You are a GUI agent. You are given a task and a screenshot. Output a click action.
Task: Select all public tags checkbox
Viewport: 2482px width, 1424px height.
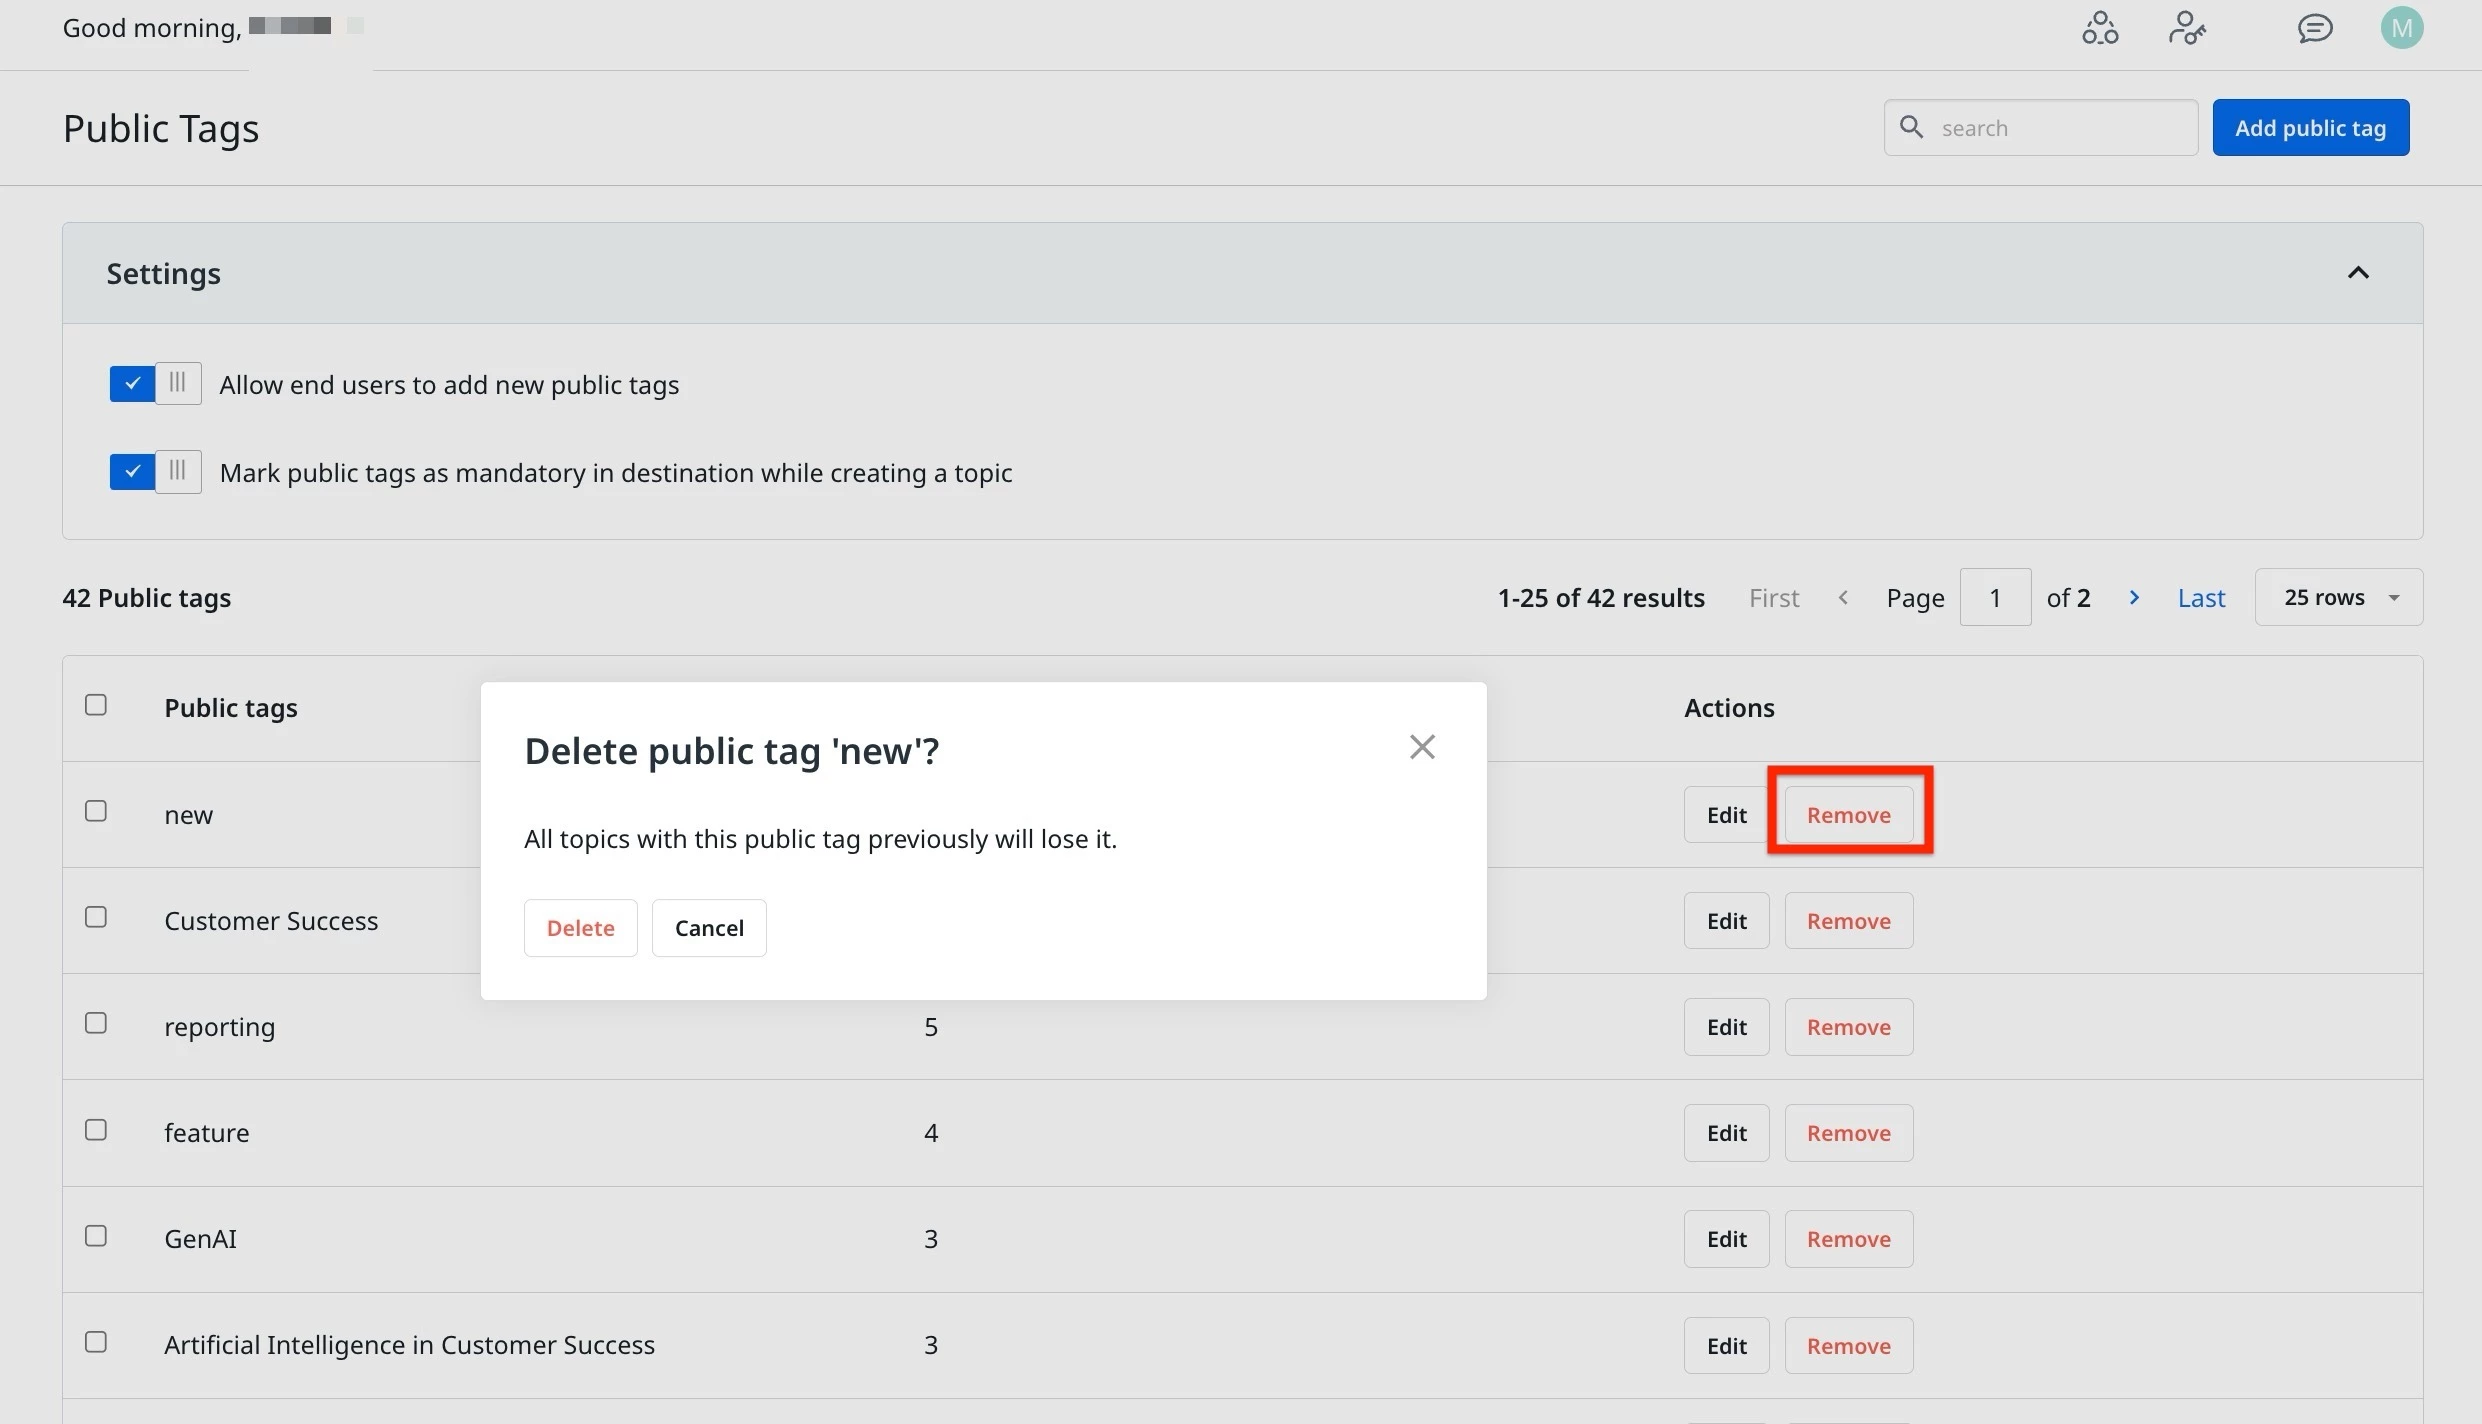(96, 705)
